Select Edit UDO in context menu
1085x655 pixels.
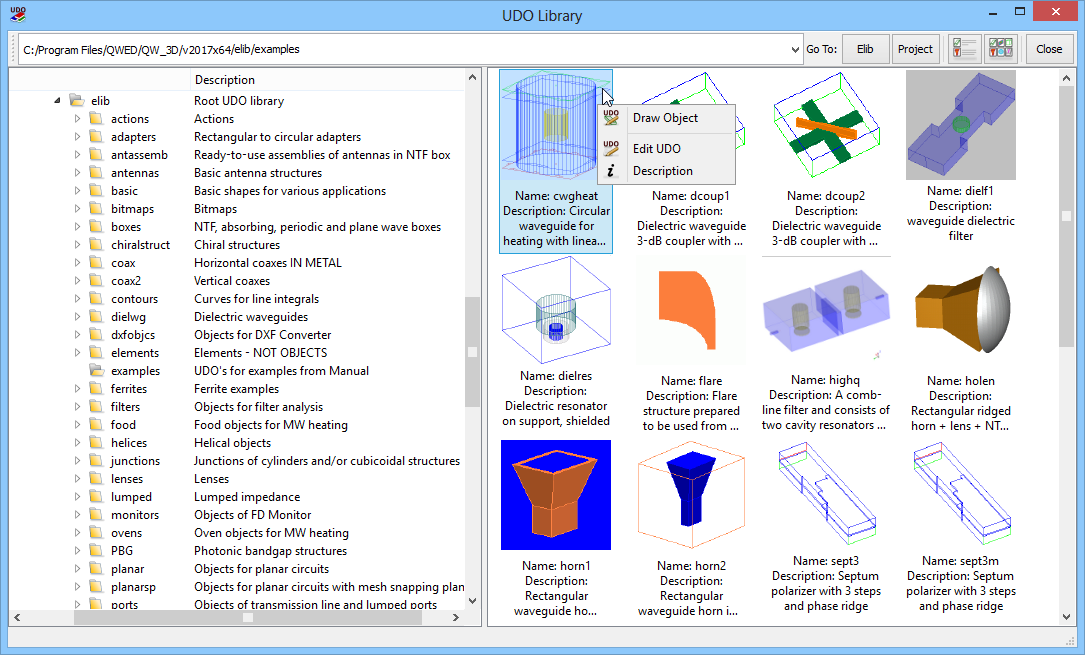656,149
